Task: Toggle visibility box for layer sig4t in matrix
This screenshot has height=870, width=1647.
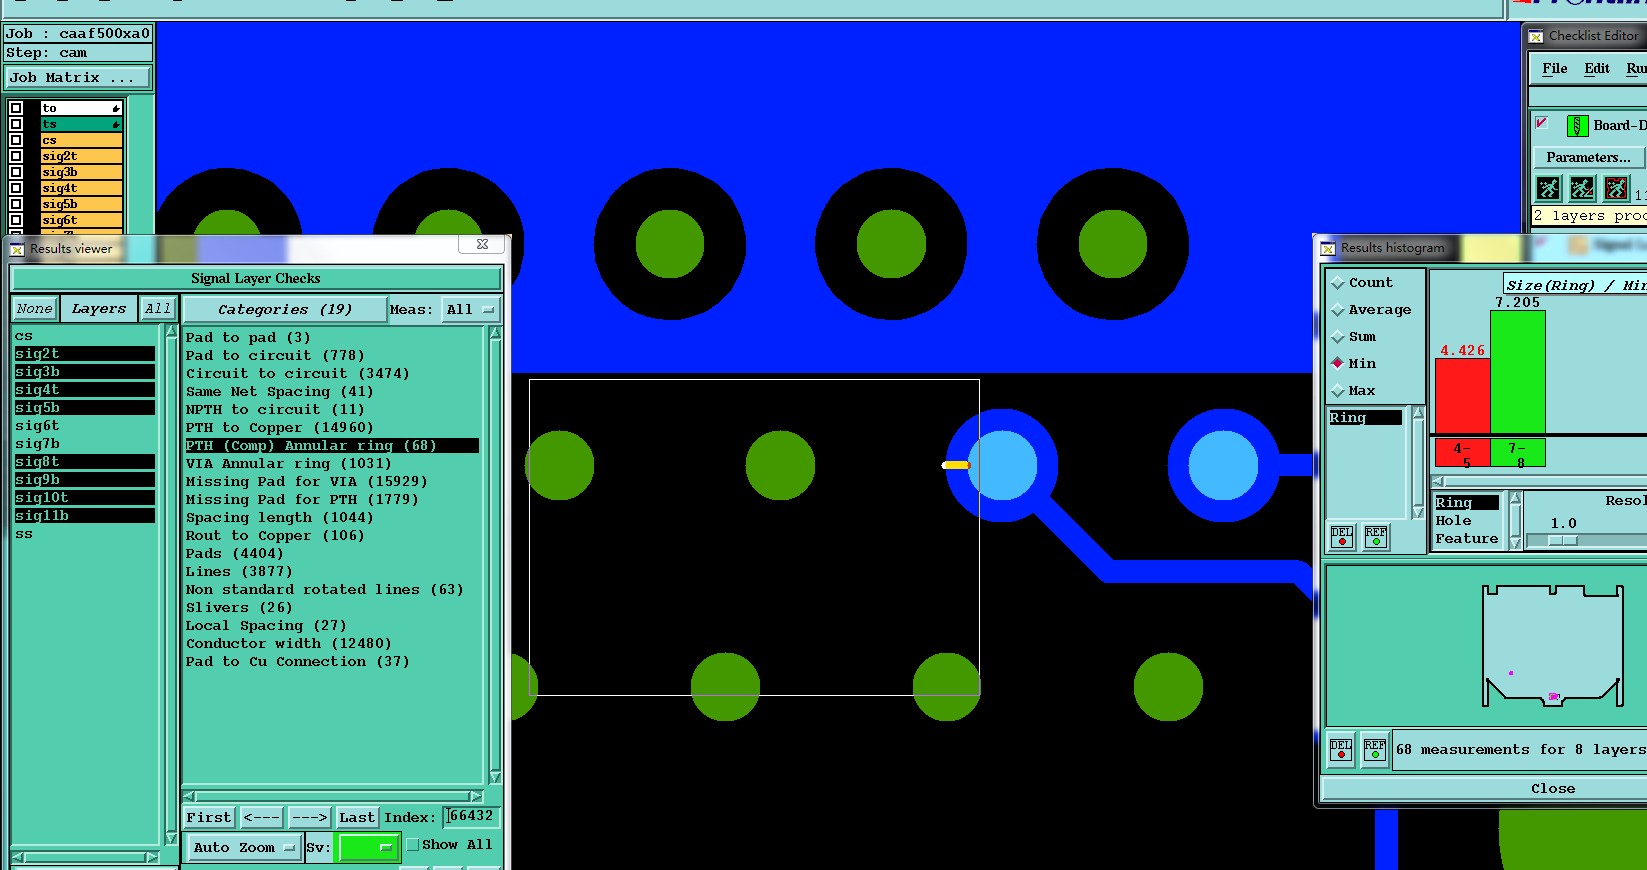Action: pos(16,188)
